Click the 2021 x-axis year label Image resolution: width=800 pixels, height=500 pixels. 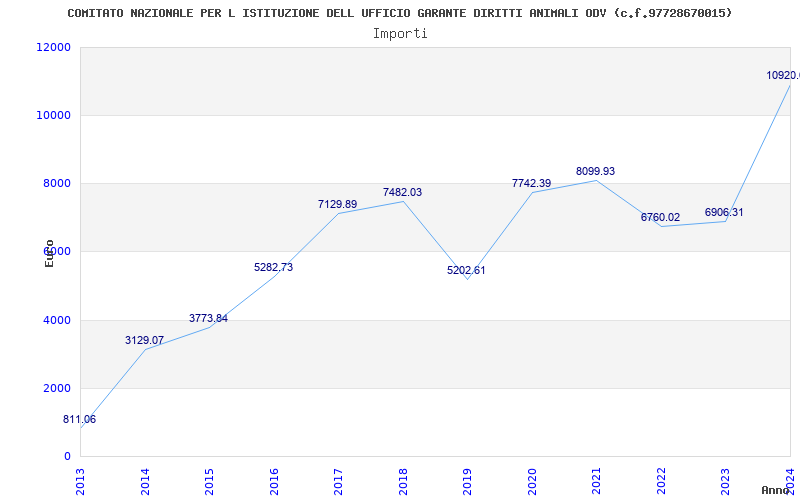[596, 481]
